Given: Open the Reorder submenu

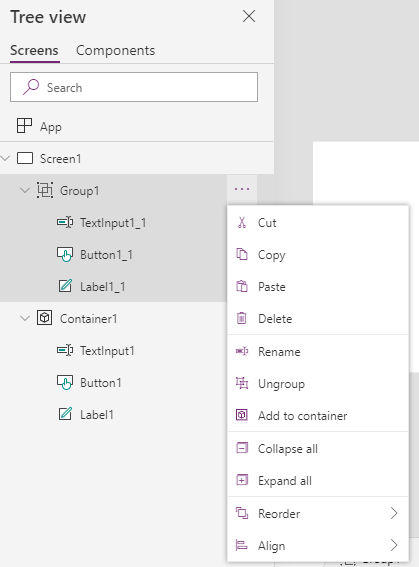Looking at the screenshot, I should coord(318,513).
